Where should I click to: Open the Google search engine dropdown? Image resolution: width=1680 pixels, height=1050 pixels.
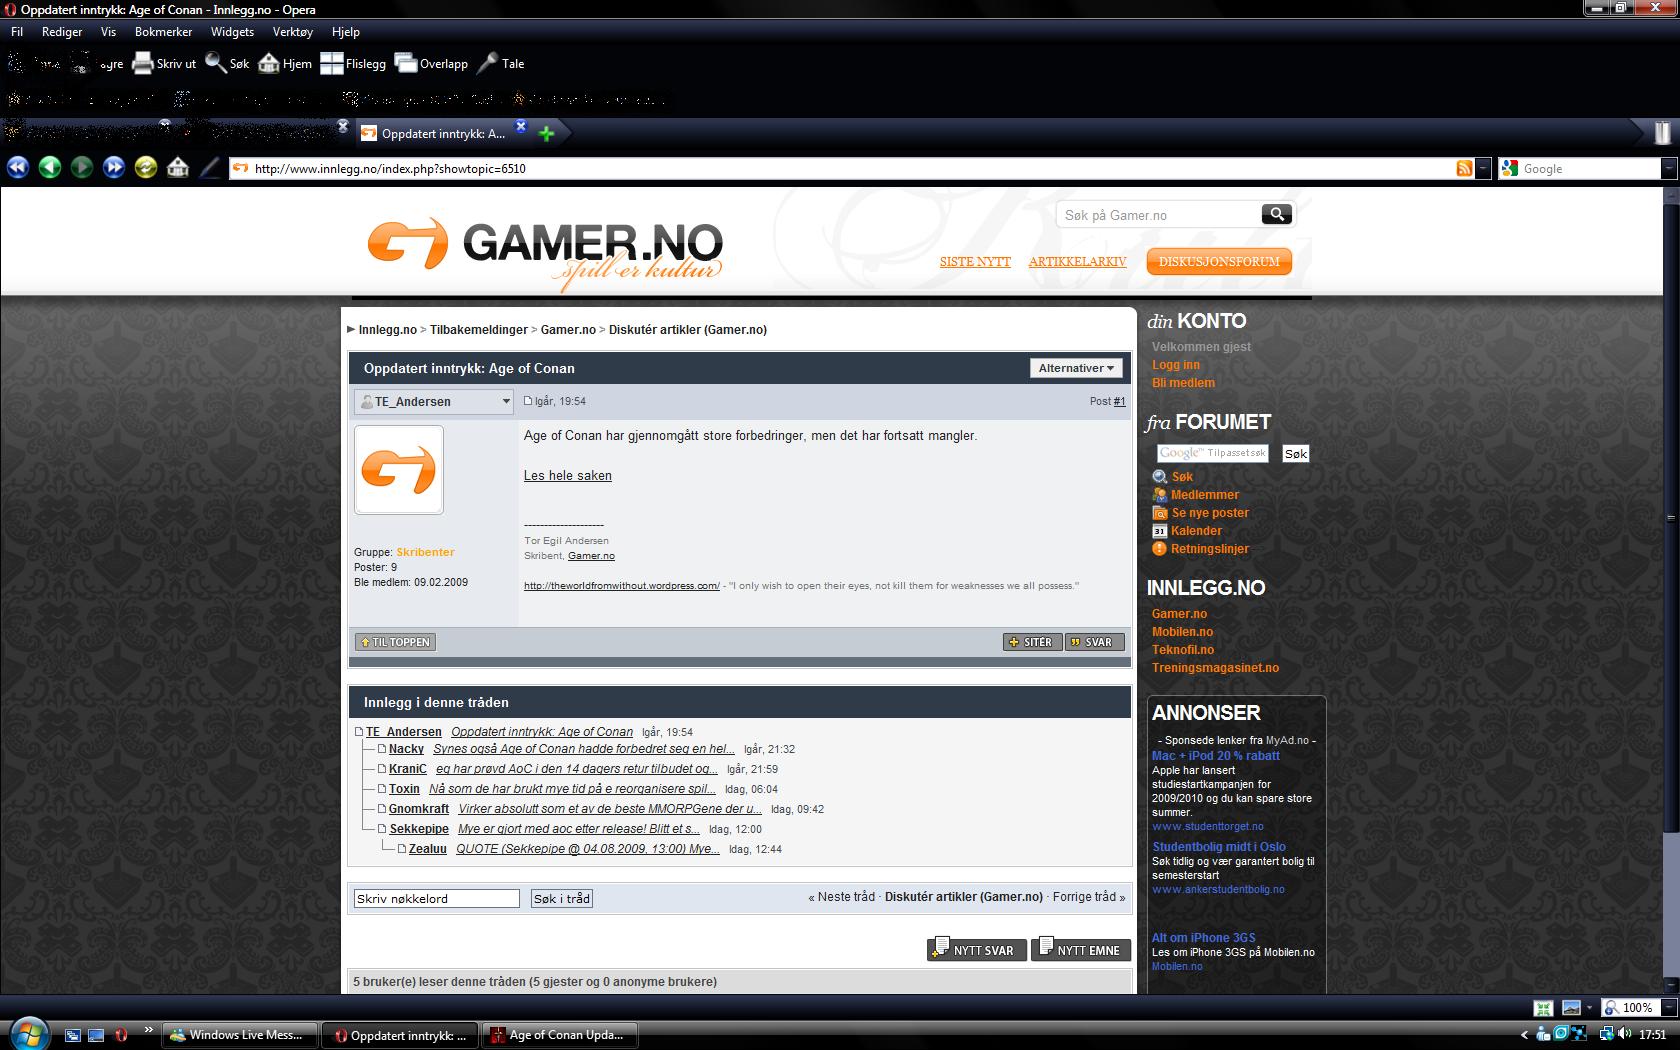pos(1668,168)
